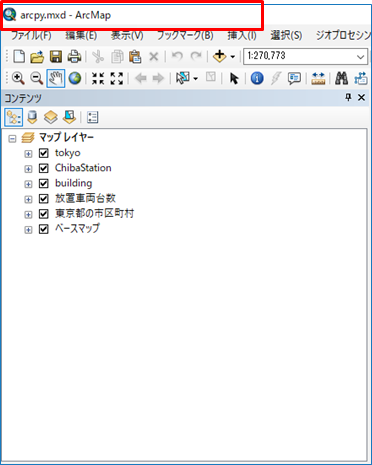Click the Full Extent globe icon
372x465 pixels.
[x=75, y=78]
